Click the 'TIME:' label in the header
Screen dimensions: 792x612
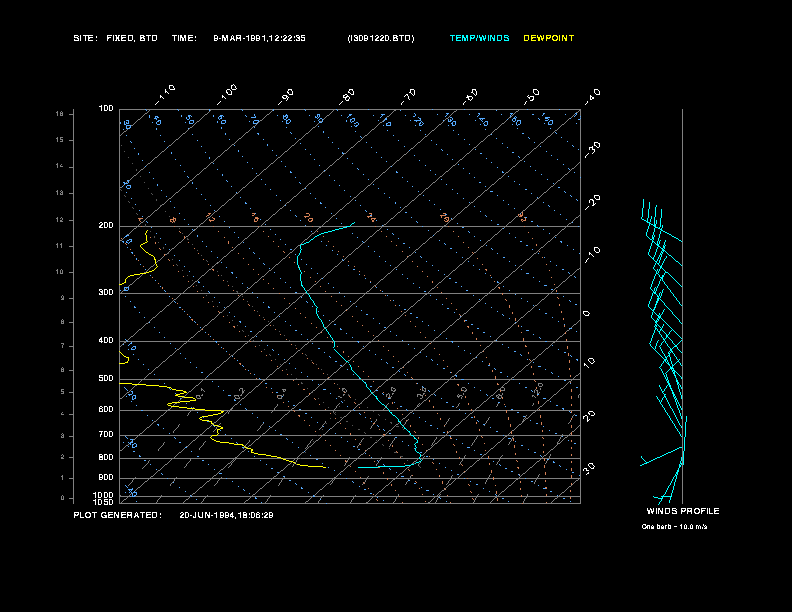coord(184,38)
